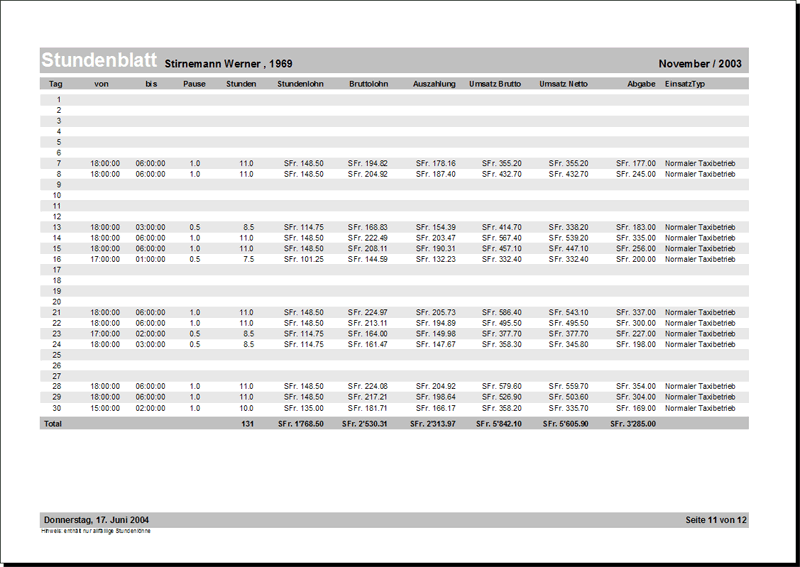Select total Abgabe SFr. 3'285.00
This screenshot has height=567, width=800.
(x=633, y=424)
